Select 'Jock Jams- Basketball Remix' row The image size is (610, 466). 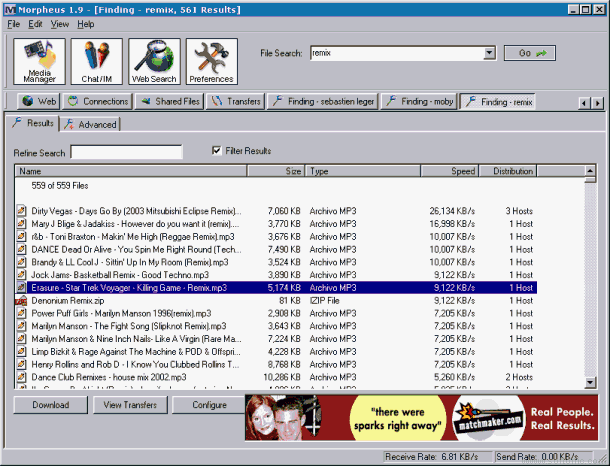pos(276,275)
